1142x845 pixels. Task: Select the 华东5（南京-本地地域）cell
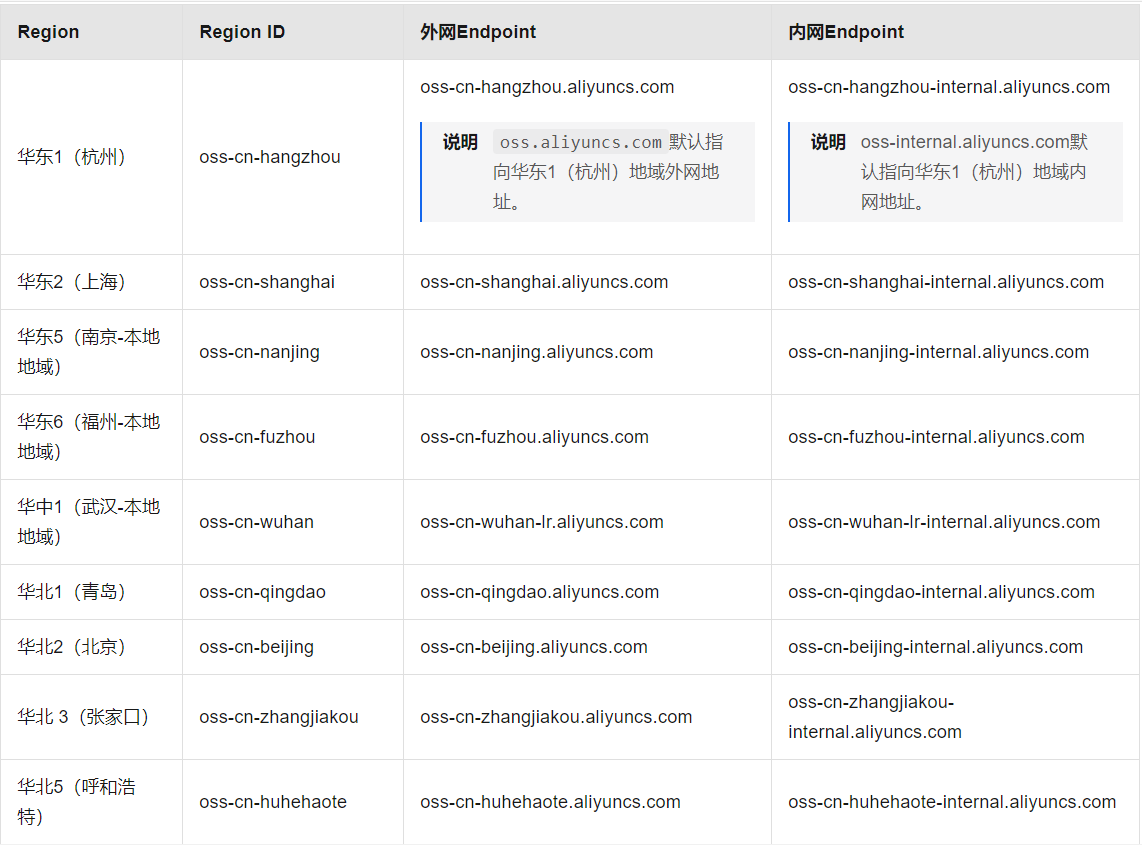tap(89, 352)
